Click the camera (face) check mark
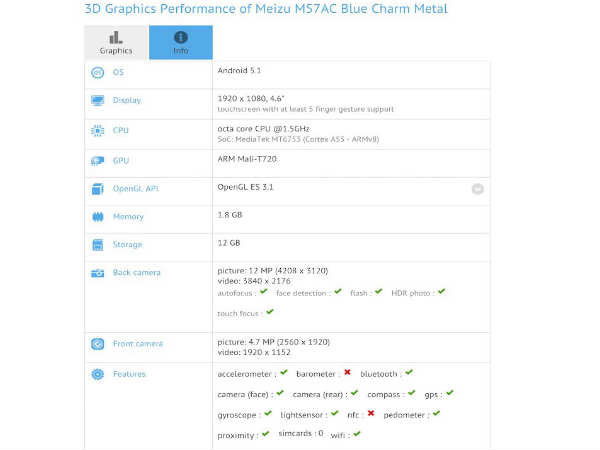The image size is (600, 450). (280, 393)
